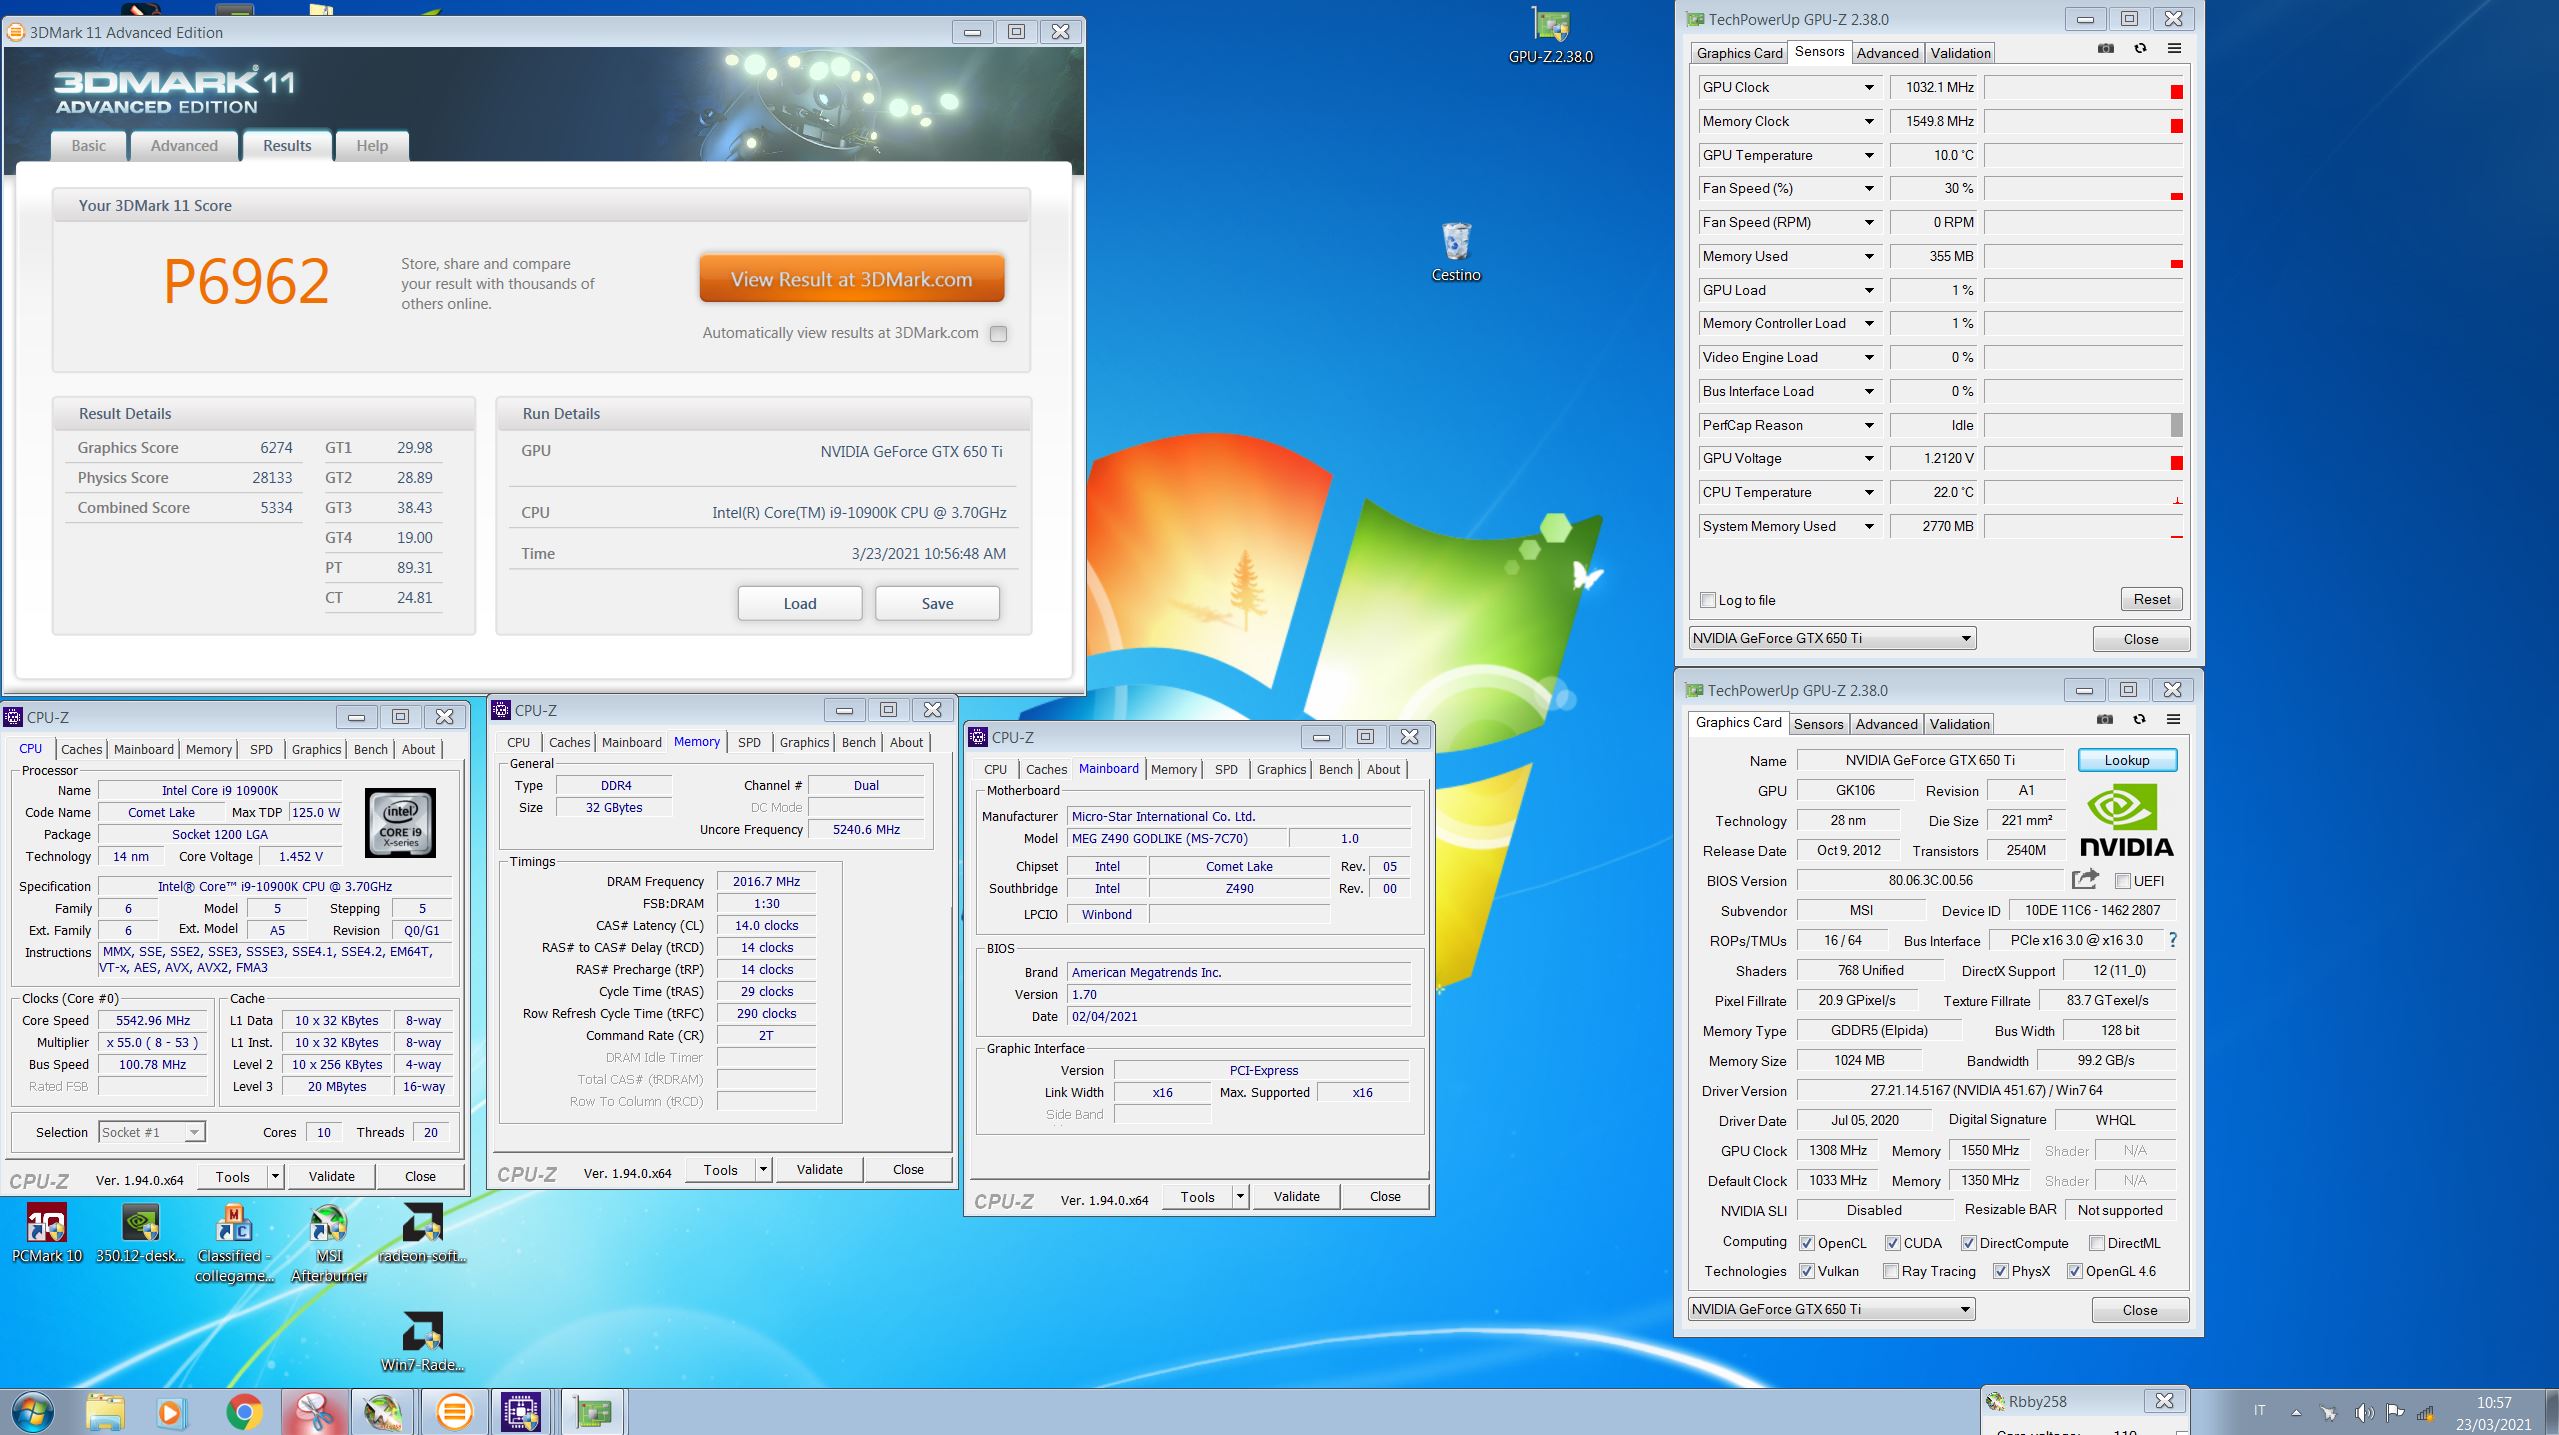Open PCMark 10 desktop shortcut
Screen dimensions: 2559x1435
[x=47, y=1234]
